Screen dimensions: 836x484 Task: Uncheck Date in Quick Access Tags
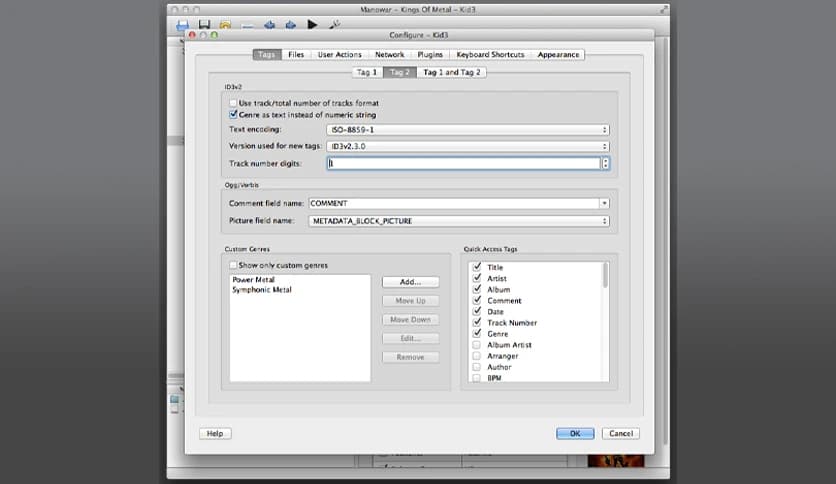coord(477,311)
